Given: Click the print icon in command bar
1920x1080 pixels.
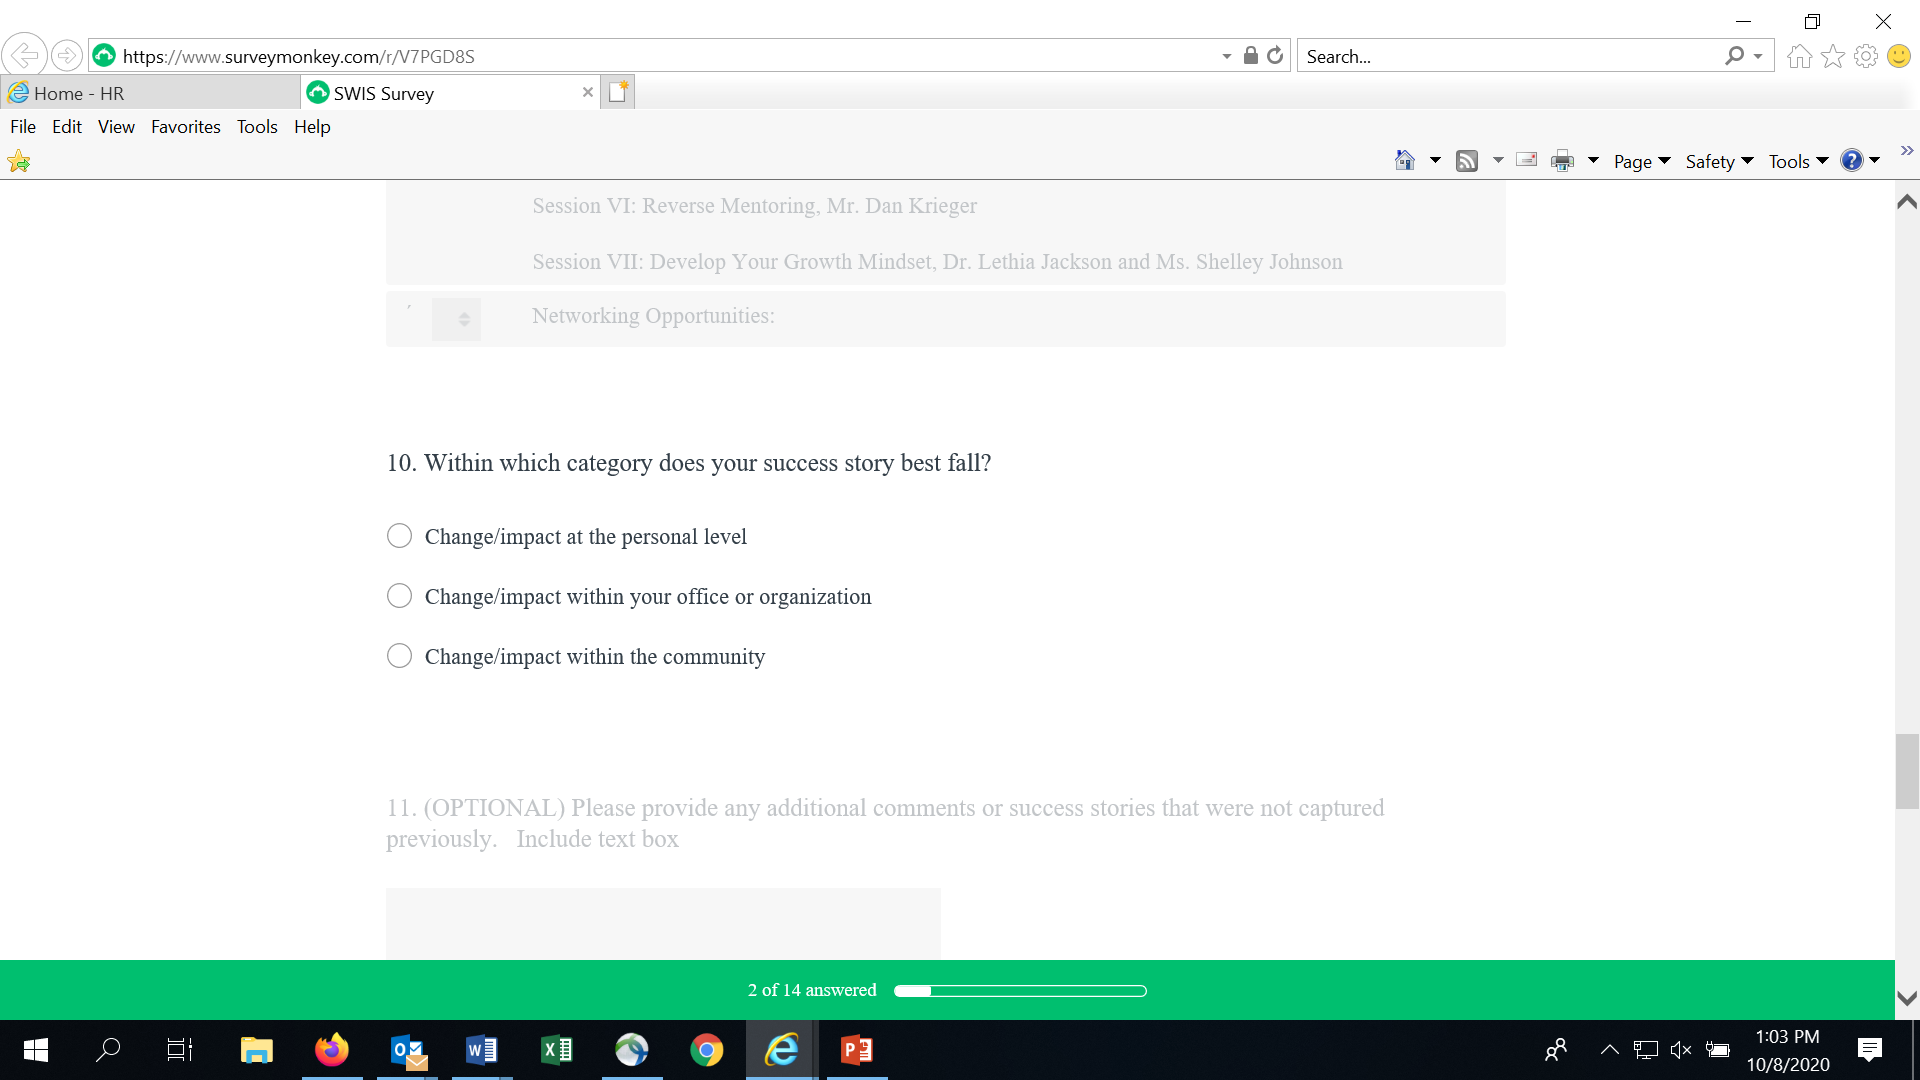Looking at the screenshot, I should click(x=1562, y=161).
